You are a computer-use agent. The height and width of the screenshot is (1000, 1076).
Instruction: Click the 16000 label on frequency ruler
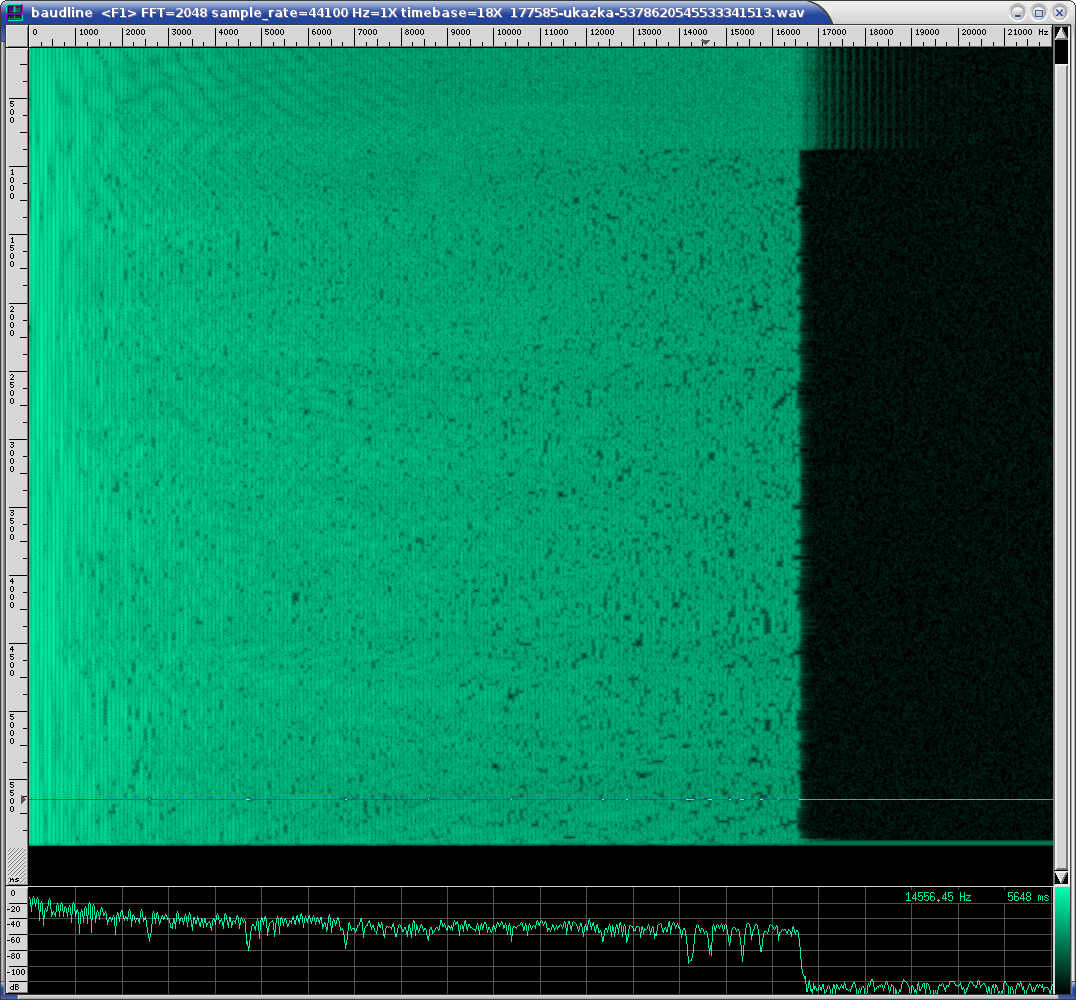pos(788,32)
